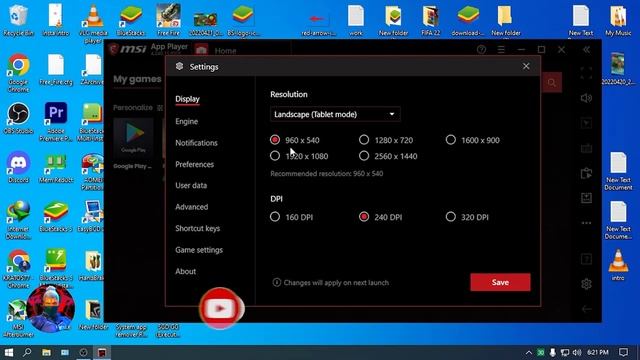
Task: Open the Advanced settings tab
Action: point(191,207)
